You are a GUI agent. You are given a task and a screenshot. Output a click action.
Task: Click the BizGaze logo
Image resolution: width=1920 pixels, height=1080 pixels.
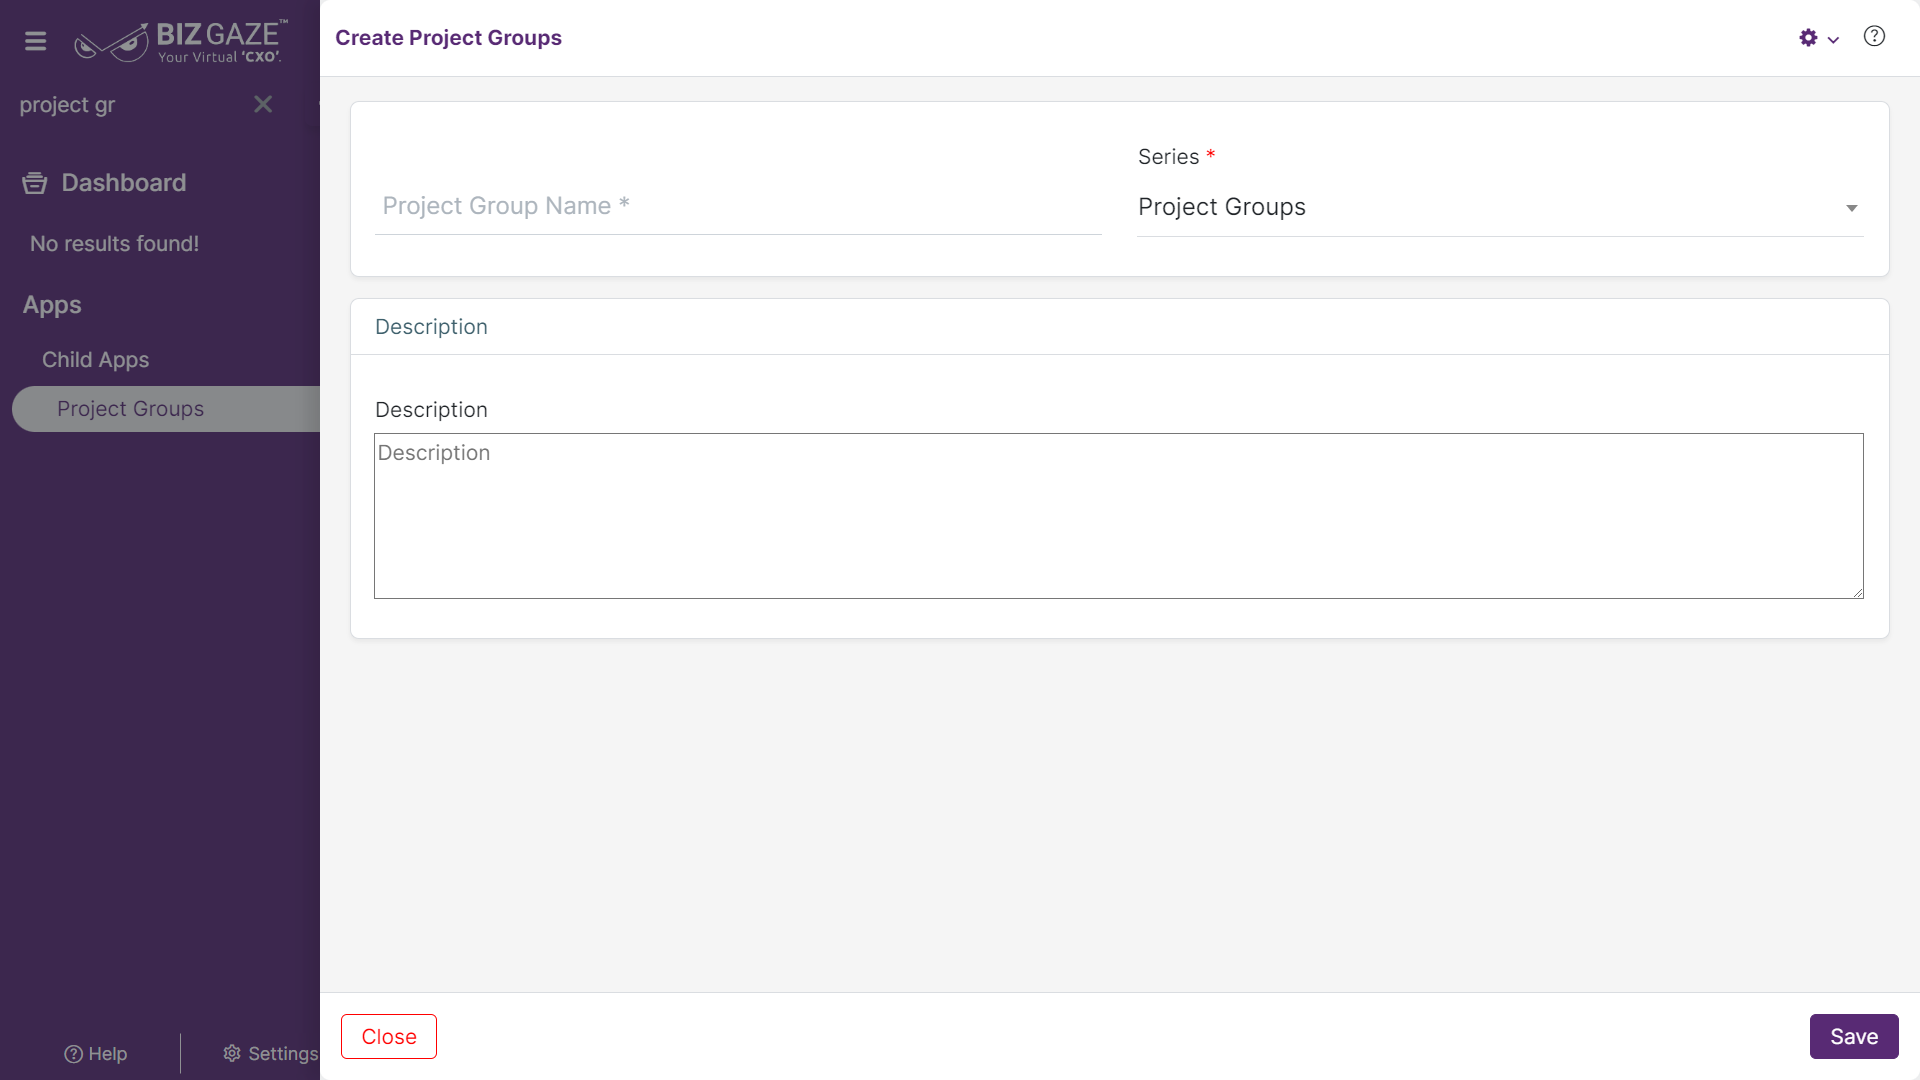click(x=181, y=41)
